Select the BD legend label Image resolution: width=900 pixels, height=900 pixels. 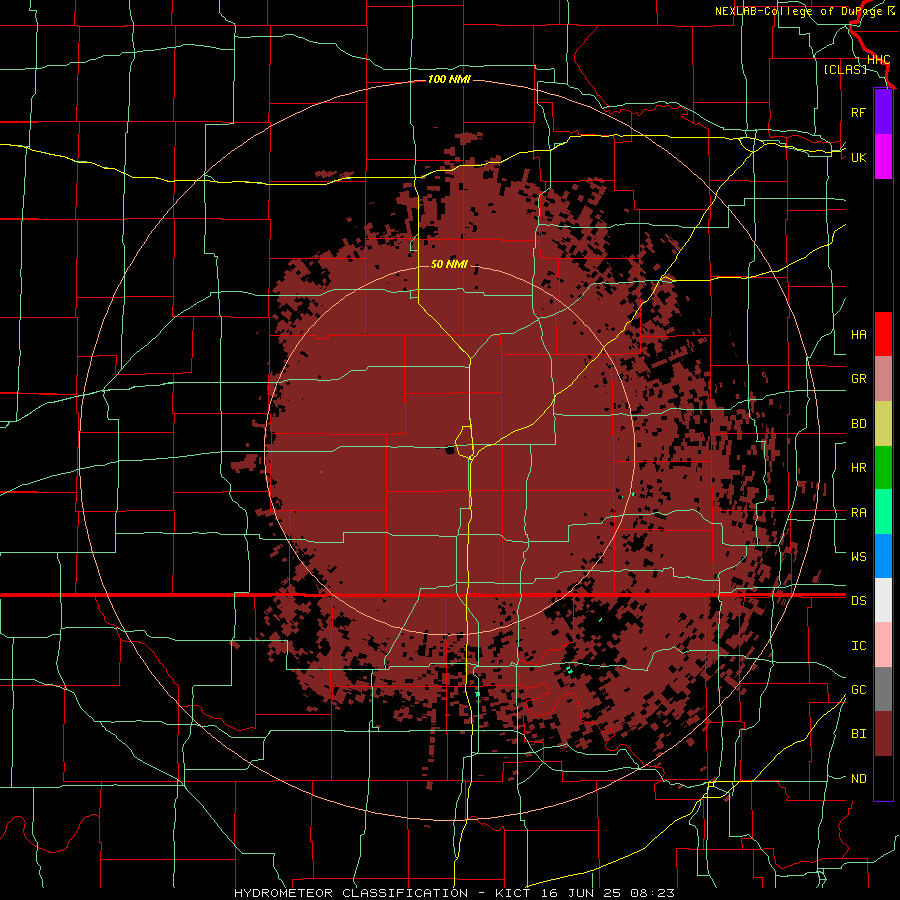pyautogui.click(x=858, y=424)
